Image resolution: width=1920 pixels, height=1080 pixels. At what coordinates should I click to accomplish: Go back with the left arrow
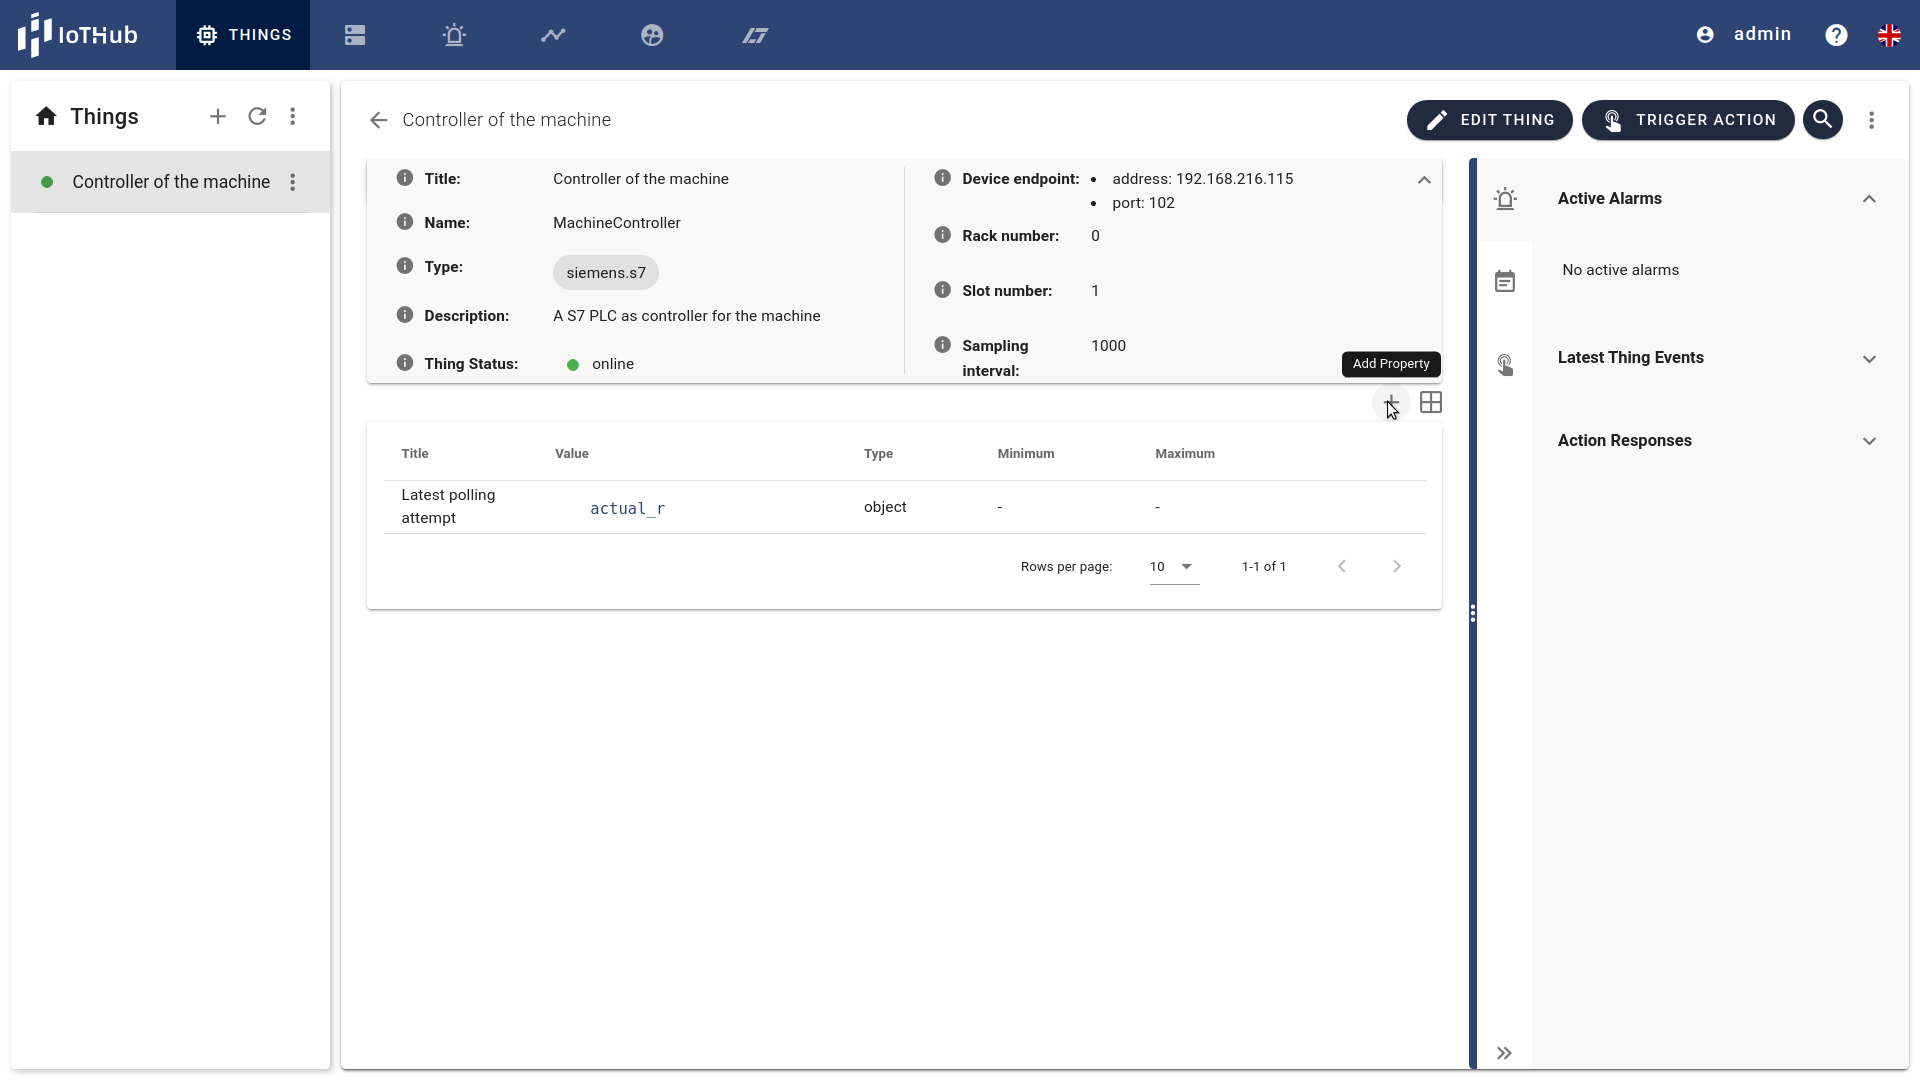378,120
